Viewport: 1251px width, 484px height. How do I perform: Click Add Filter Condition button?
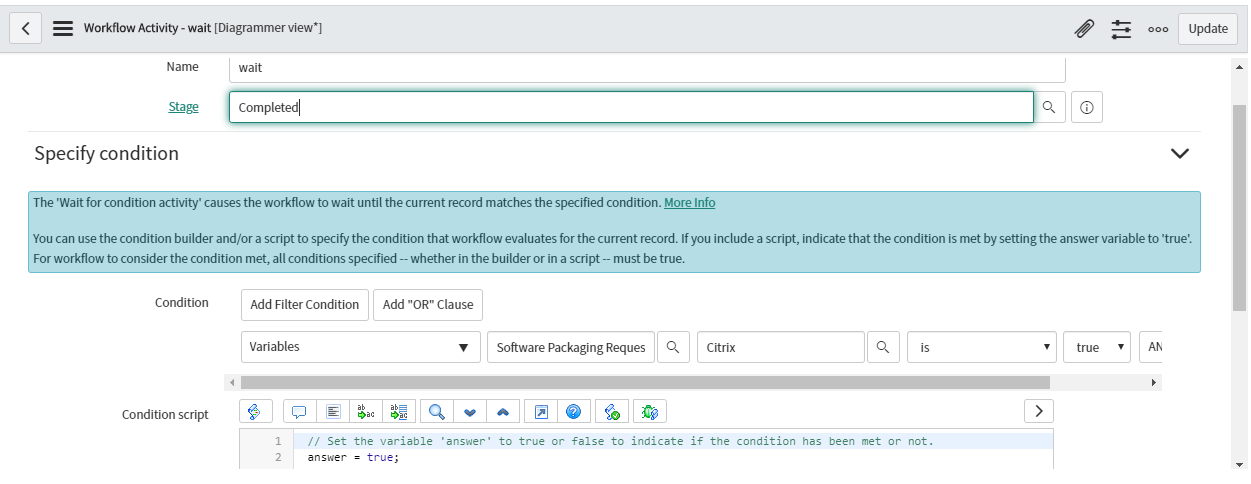click(305, 304)
